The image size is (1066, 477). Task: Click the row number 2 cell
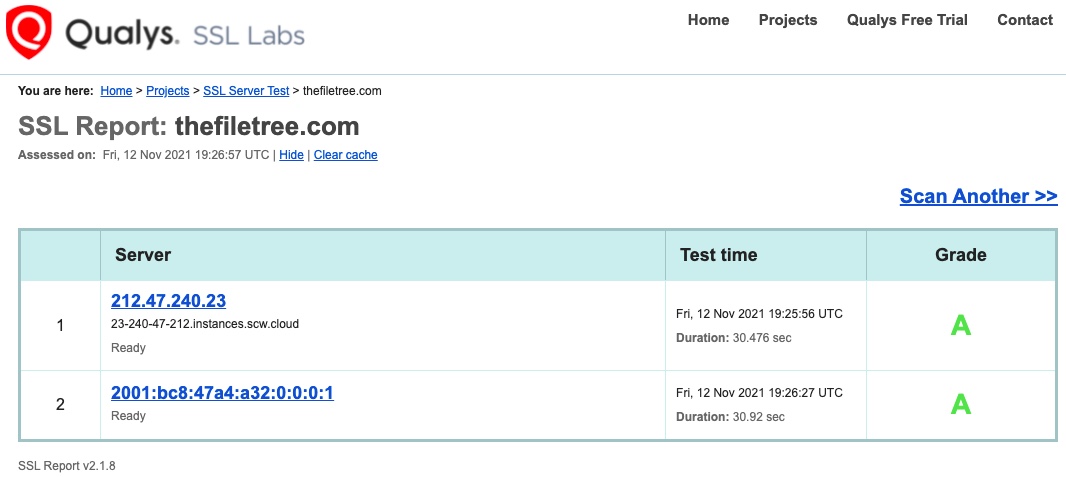coord(60,405)
